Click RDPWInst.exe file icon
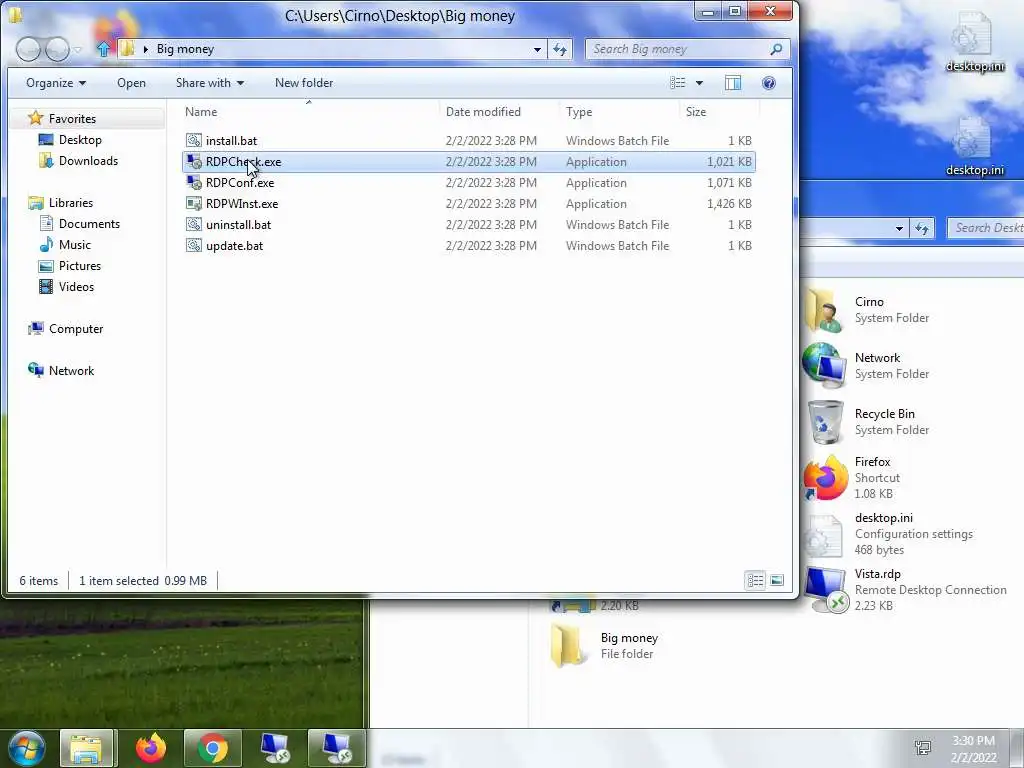Screen dimensions: 1024x768 (193, 203)
